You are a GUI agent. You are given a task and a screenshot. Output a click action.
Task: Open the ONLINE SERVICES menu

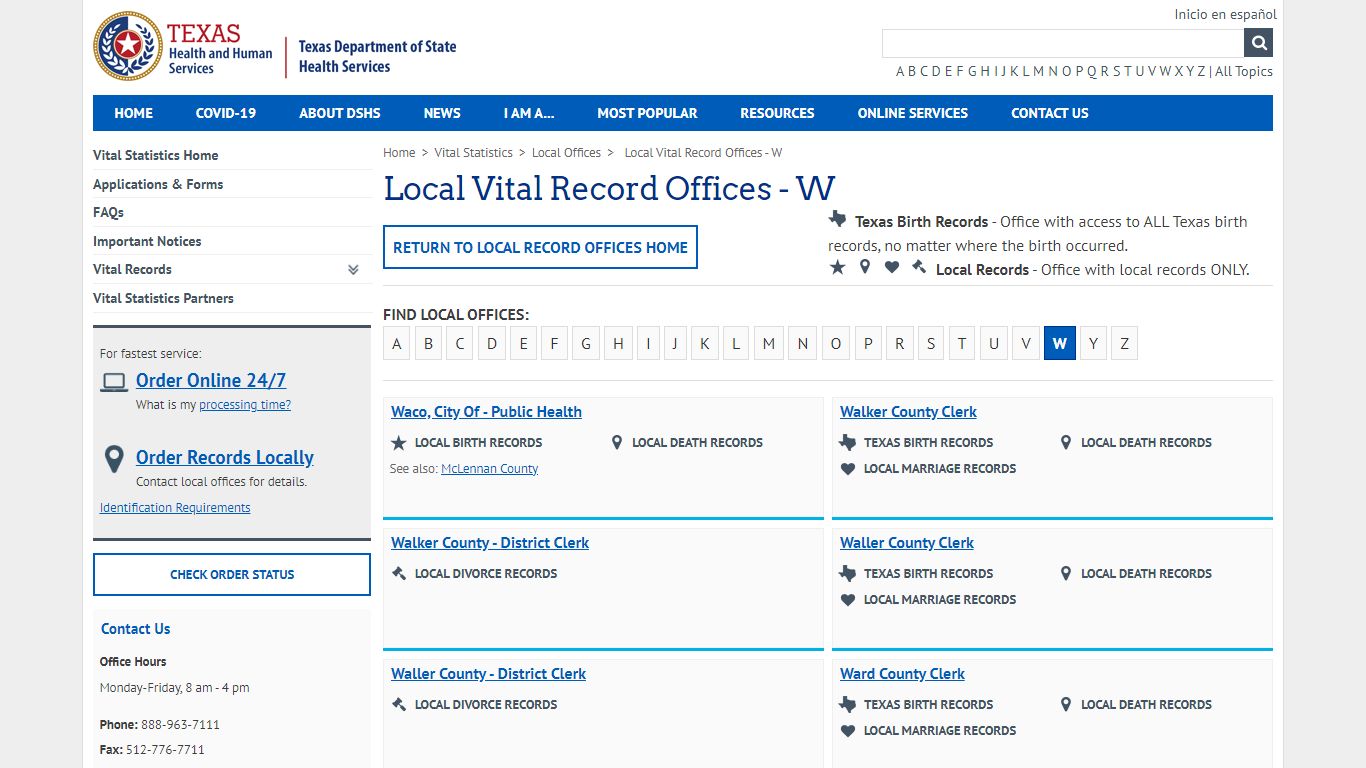click(x=913, y=113)
